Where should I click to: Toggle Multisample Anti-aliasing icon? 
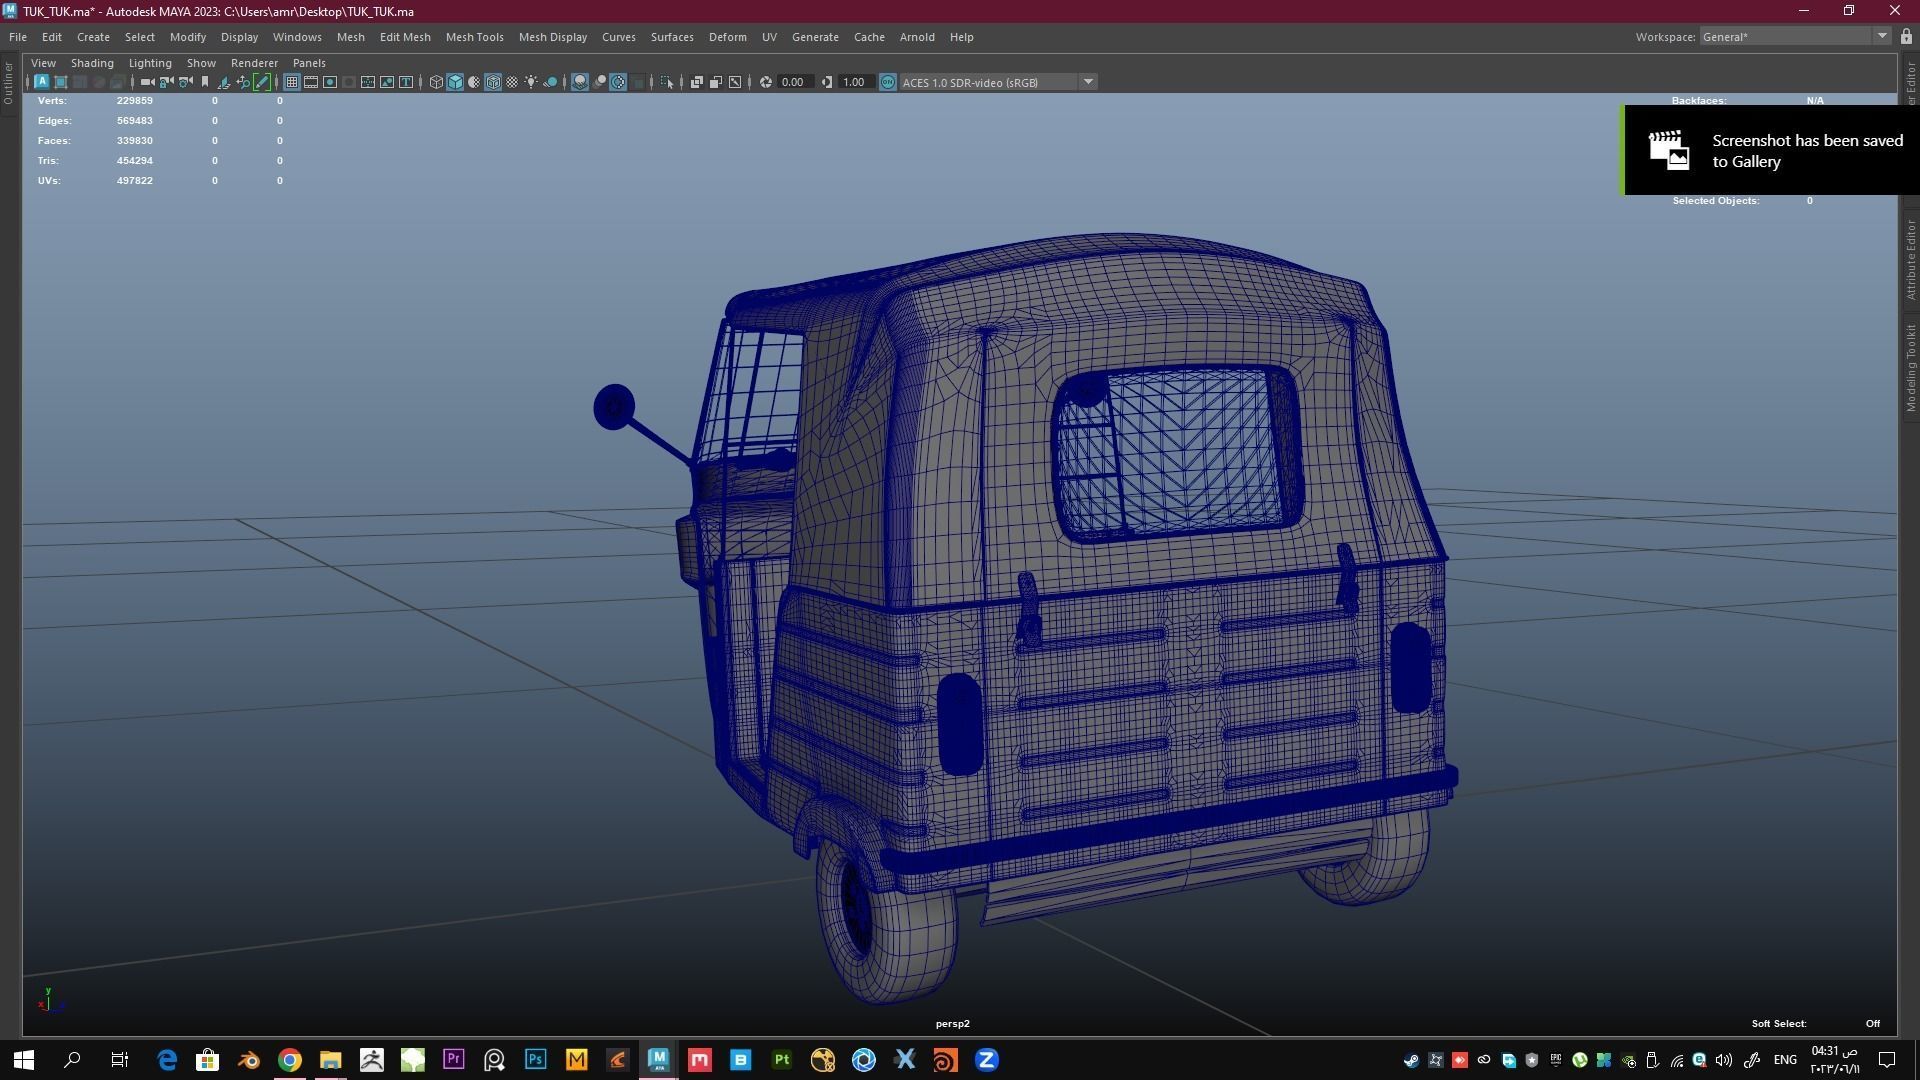618,82
